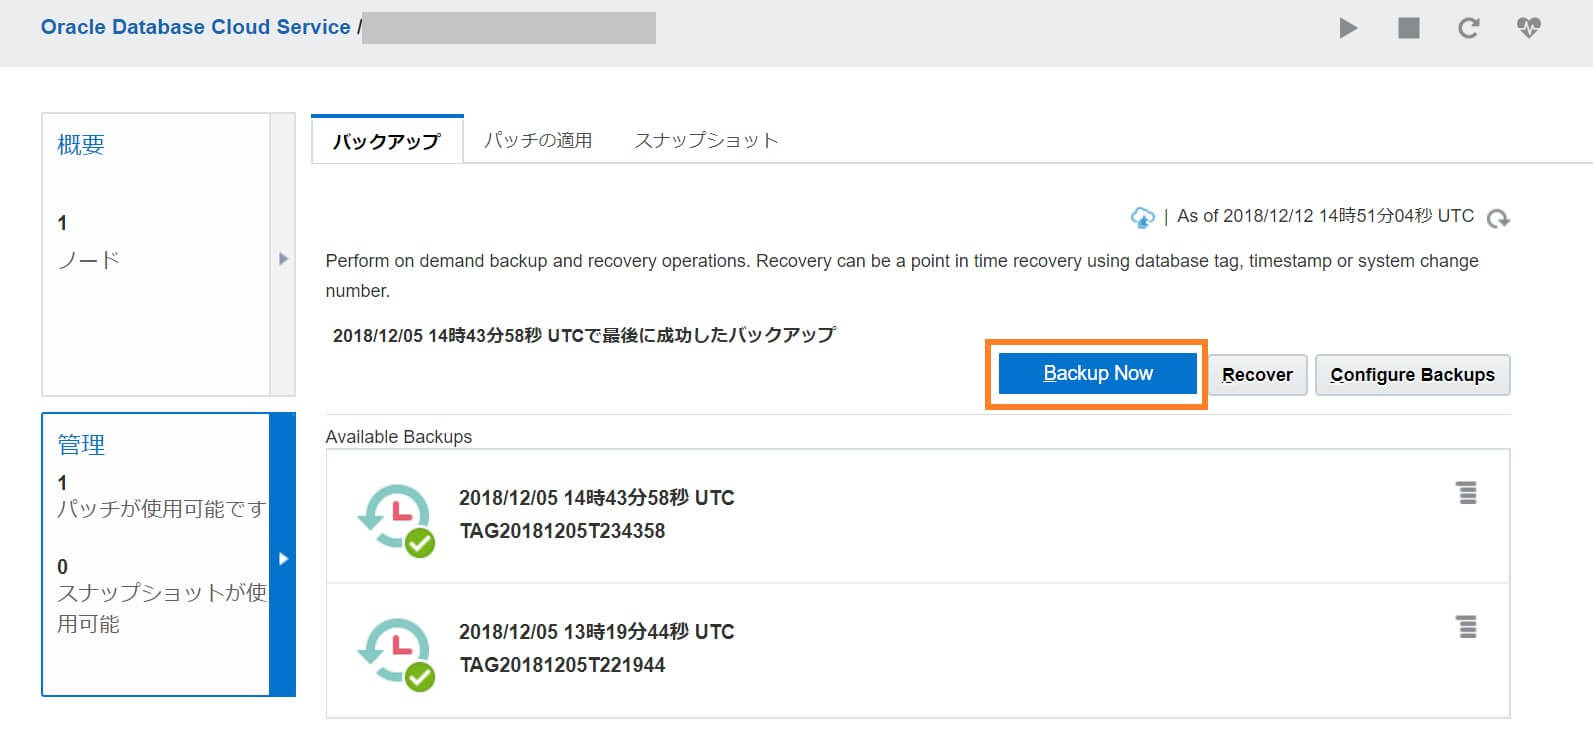Select the スナップショットが使用可能 text
This screenshot has height=743, width=1593.
tap(161, 608)
